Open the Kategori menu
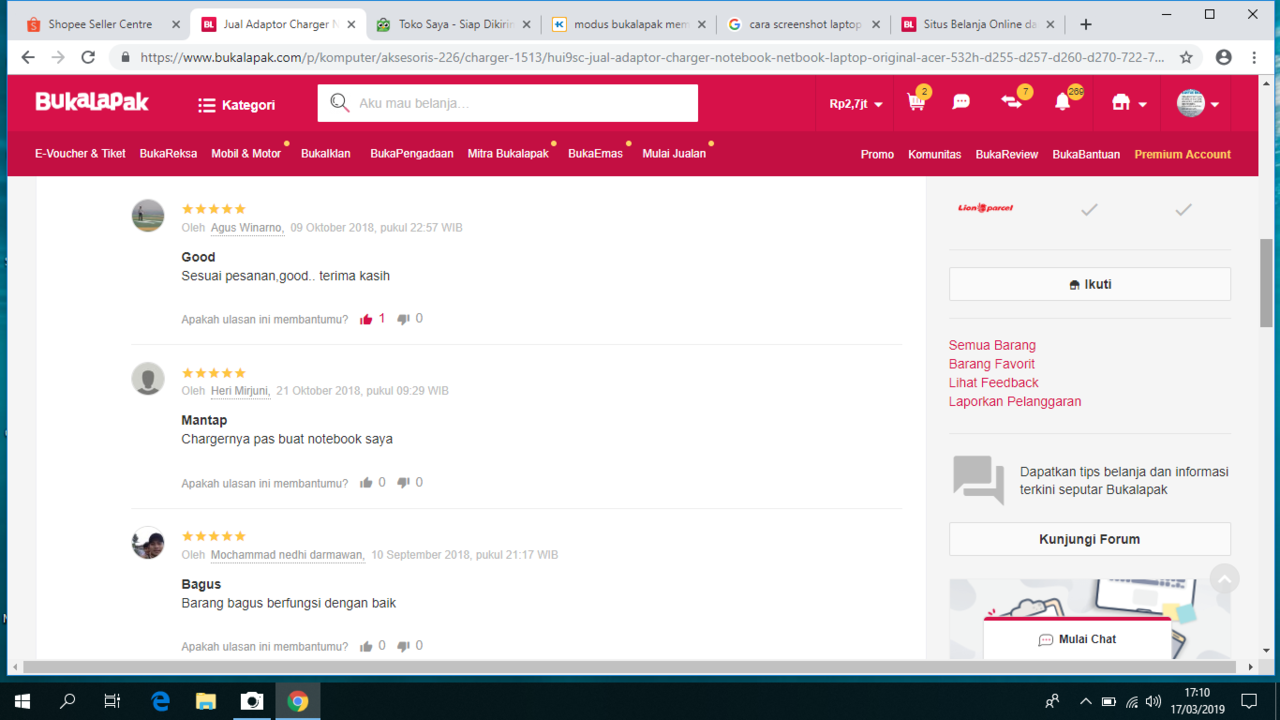1280x720 pixels. click(236, 104)
